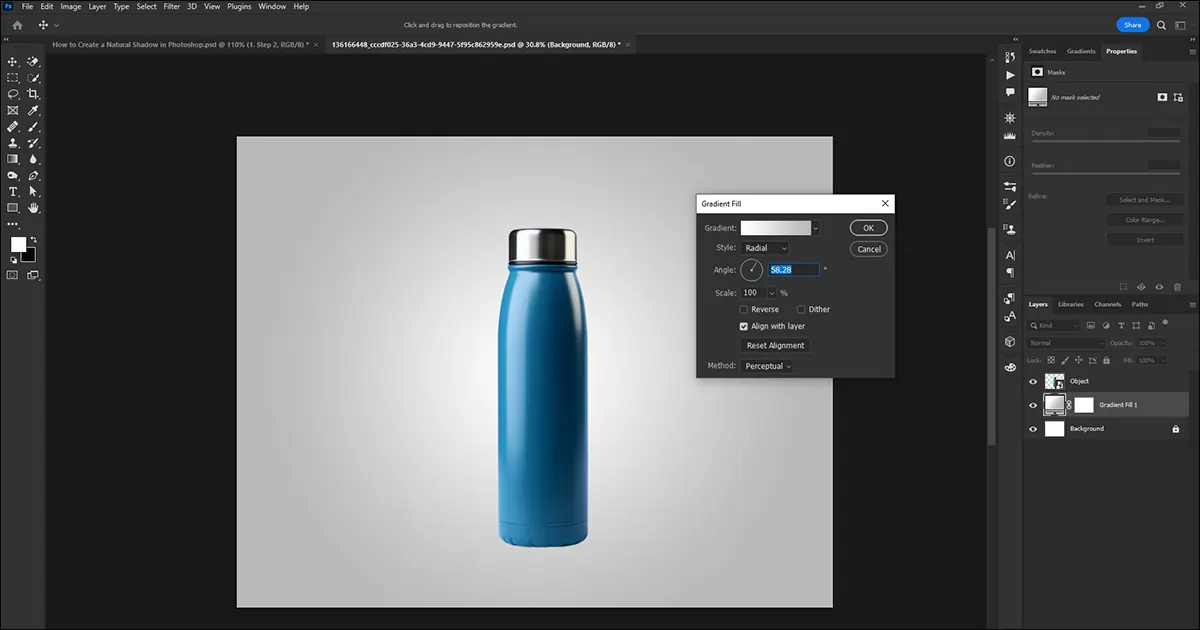Click Cancel in Gradient Fill dialog
The width and height of the screenshot is (1200, 630).
[x=868, y=249]
